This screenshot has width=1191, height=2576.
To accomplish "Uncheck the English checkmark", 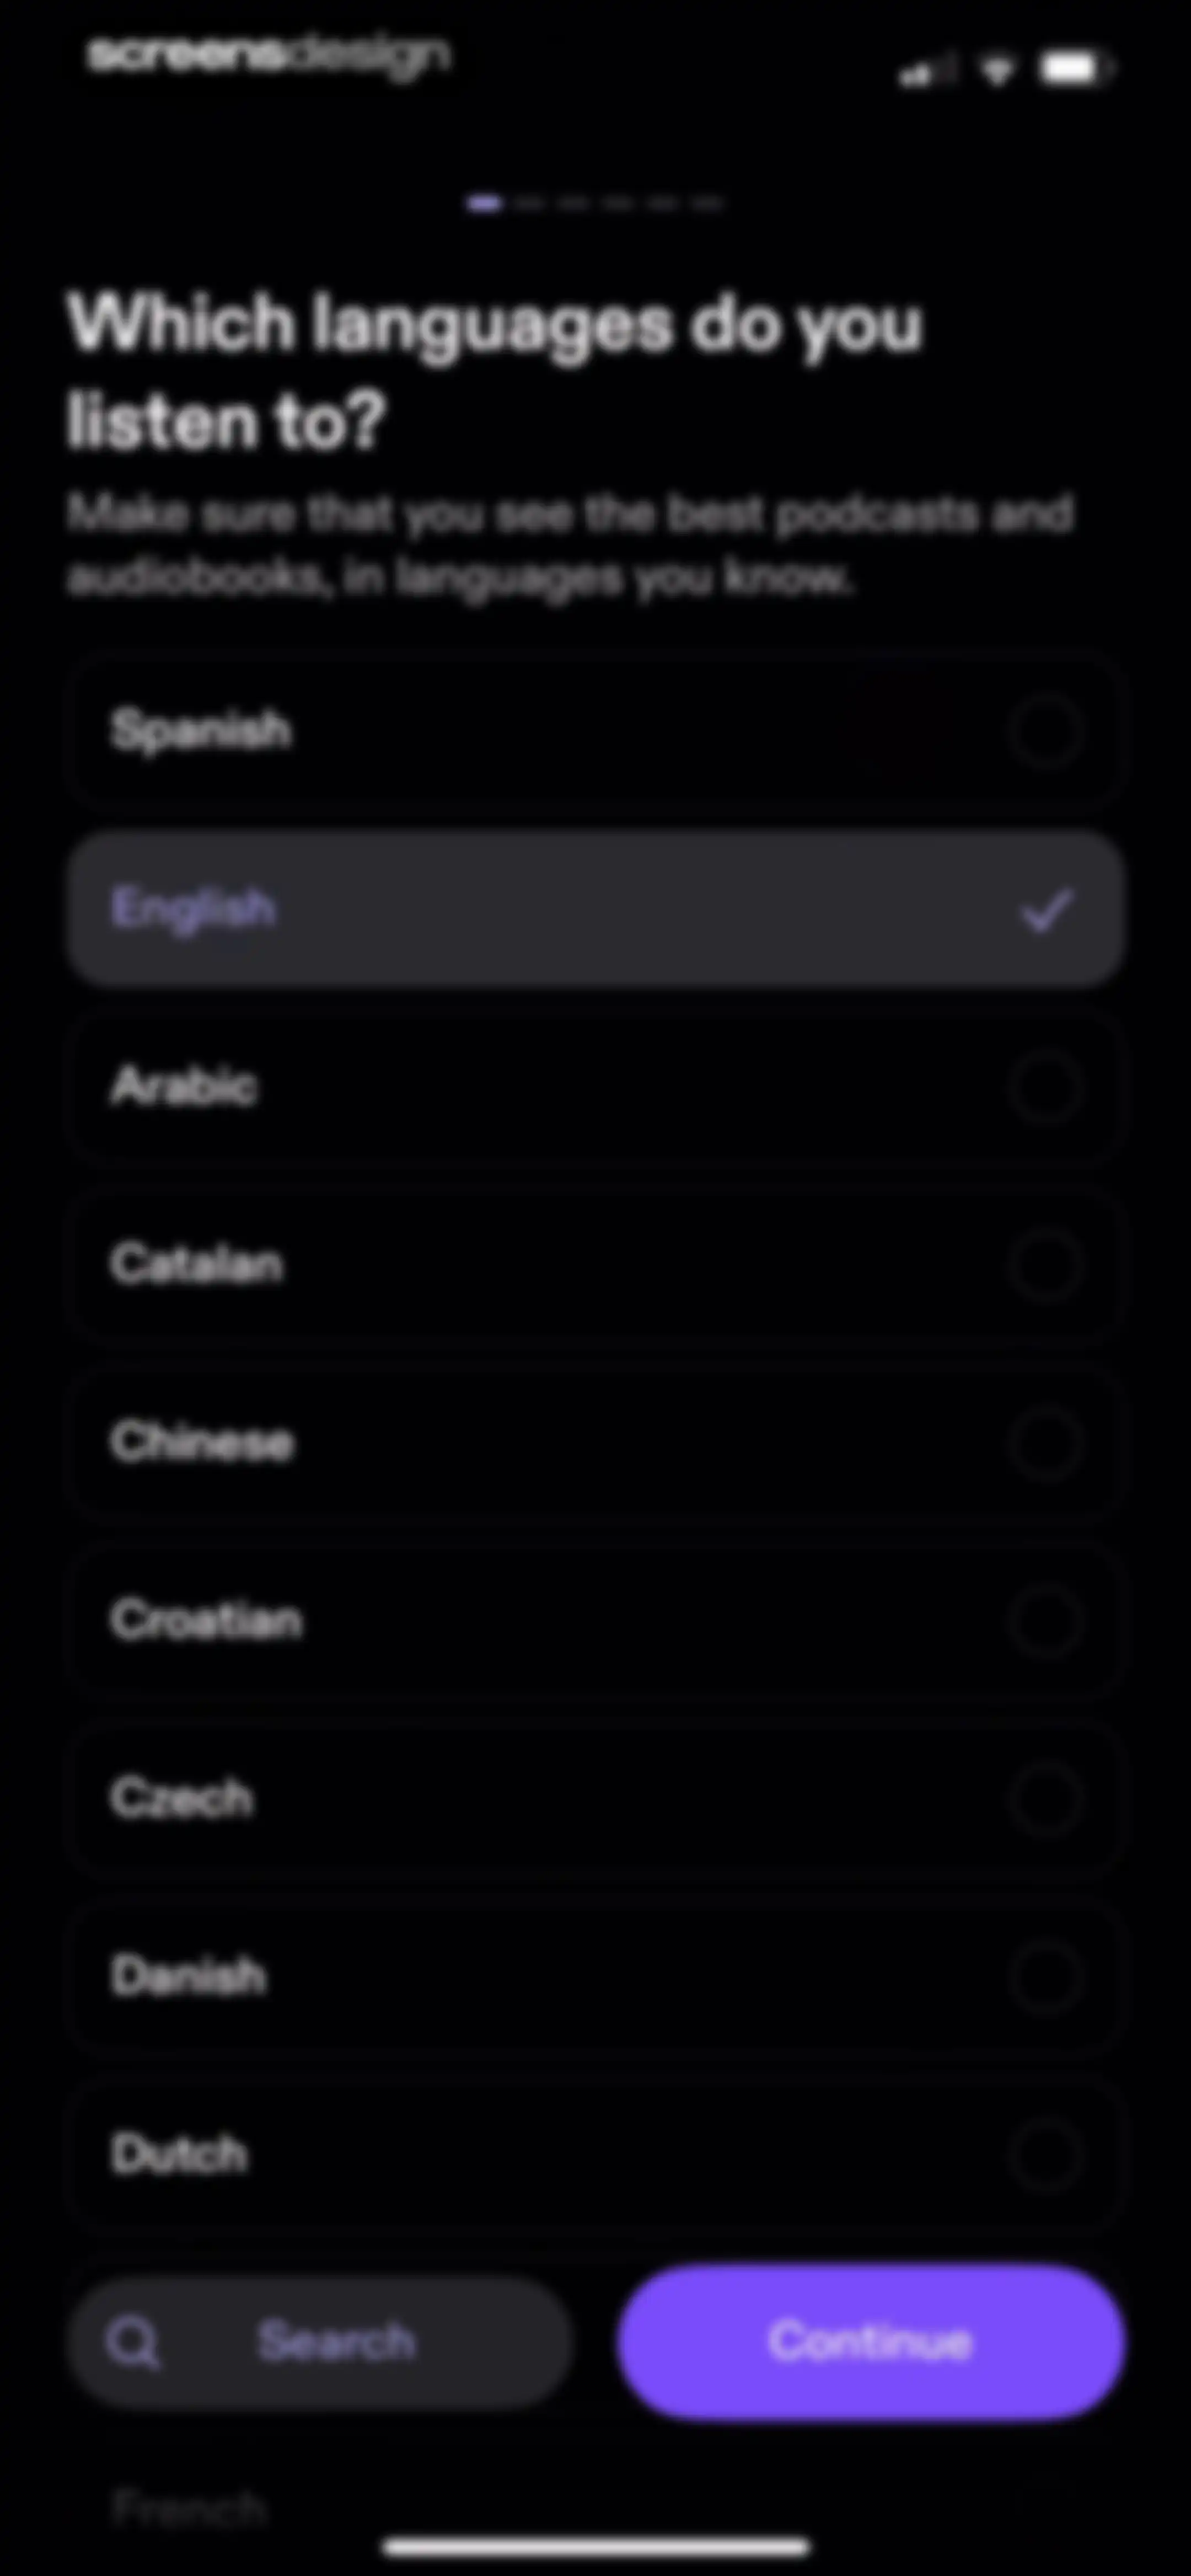I will click(1047, 909).
